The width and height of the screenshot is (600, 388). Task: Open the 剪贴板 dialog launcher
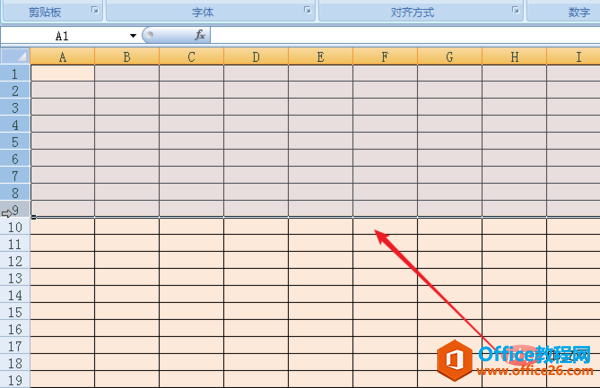pos(95,10)
